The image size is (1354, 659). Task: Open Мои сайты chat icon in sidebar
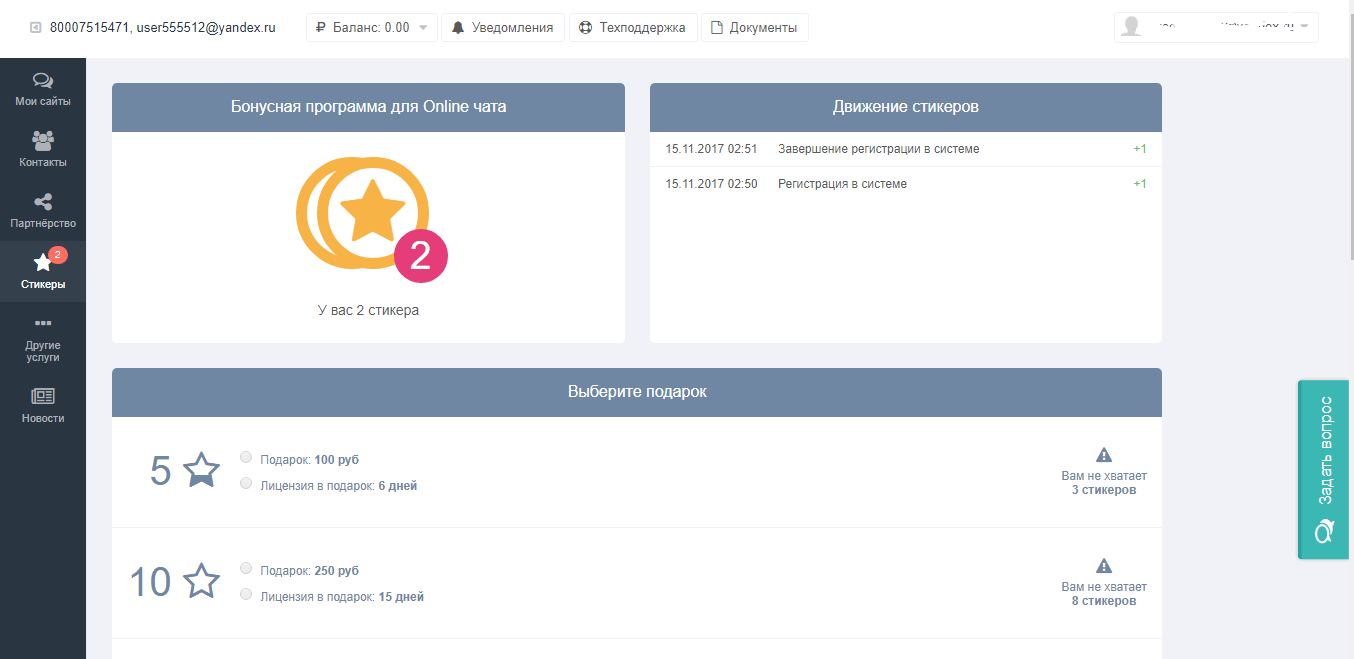(42, 81)
